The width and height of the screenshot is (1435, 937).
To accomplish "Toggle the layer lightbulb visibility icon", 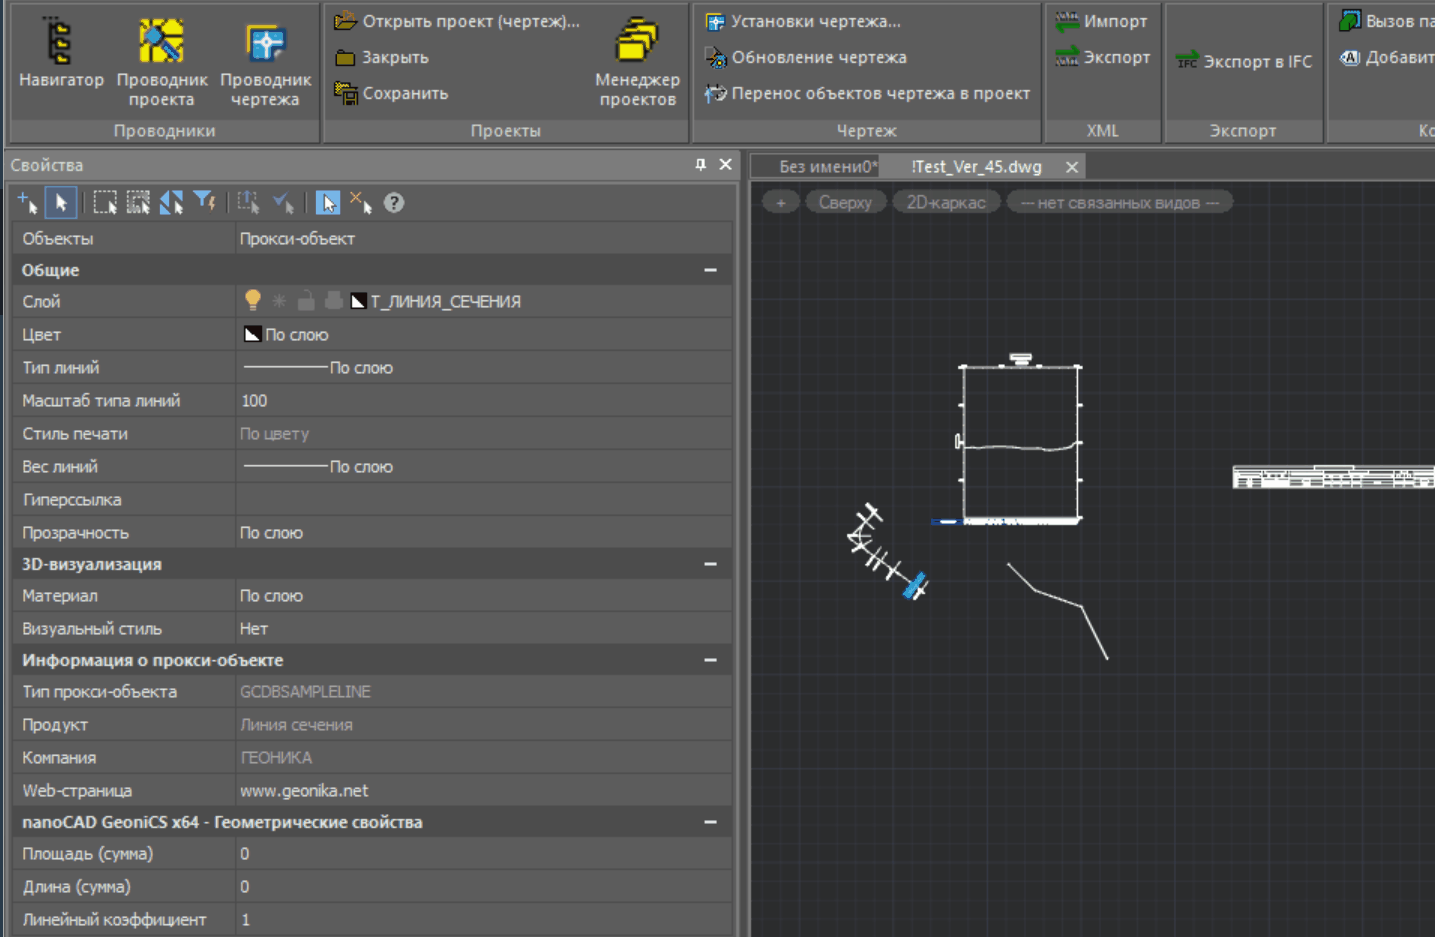I will click(x=253, y=301).
